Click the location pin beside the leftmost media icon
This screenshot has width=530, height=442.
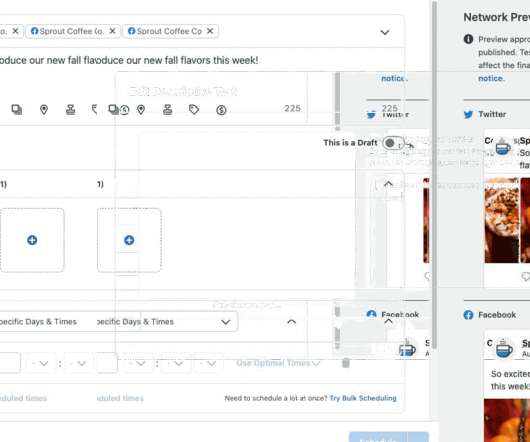tap(44, 109)
